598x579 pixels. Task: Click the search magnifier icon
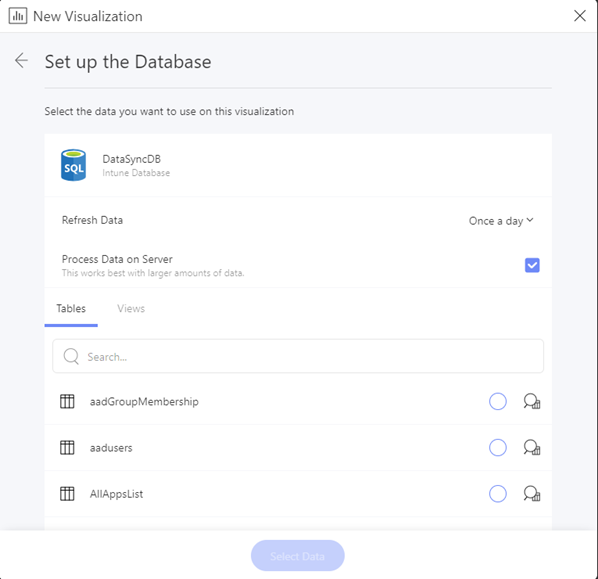(x=71, y=356)
